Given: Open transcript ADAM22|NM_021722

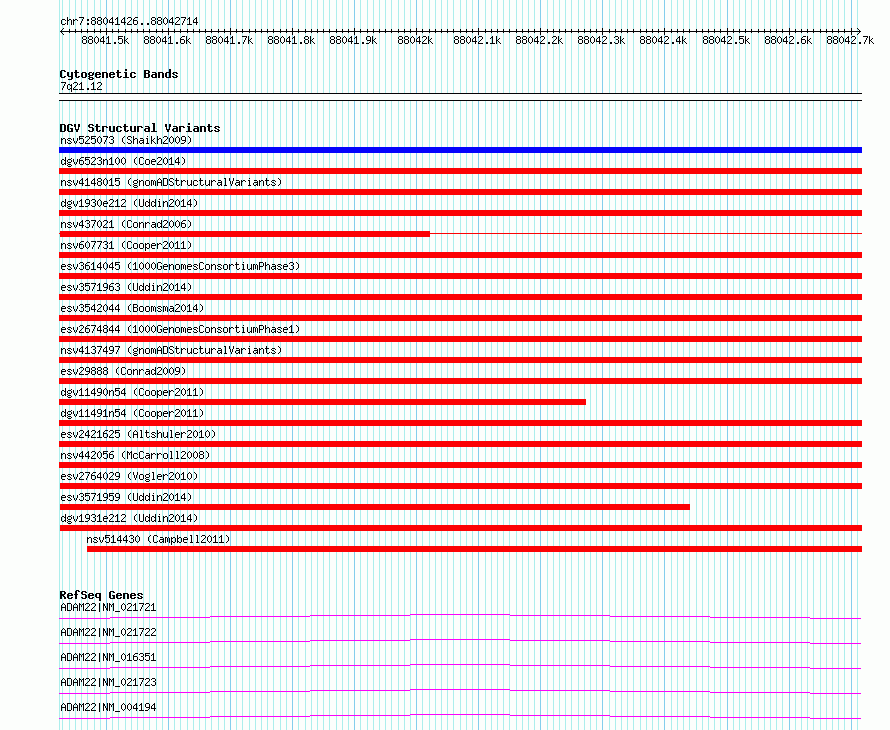Looking at the screenshot, I should point(108,632).
